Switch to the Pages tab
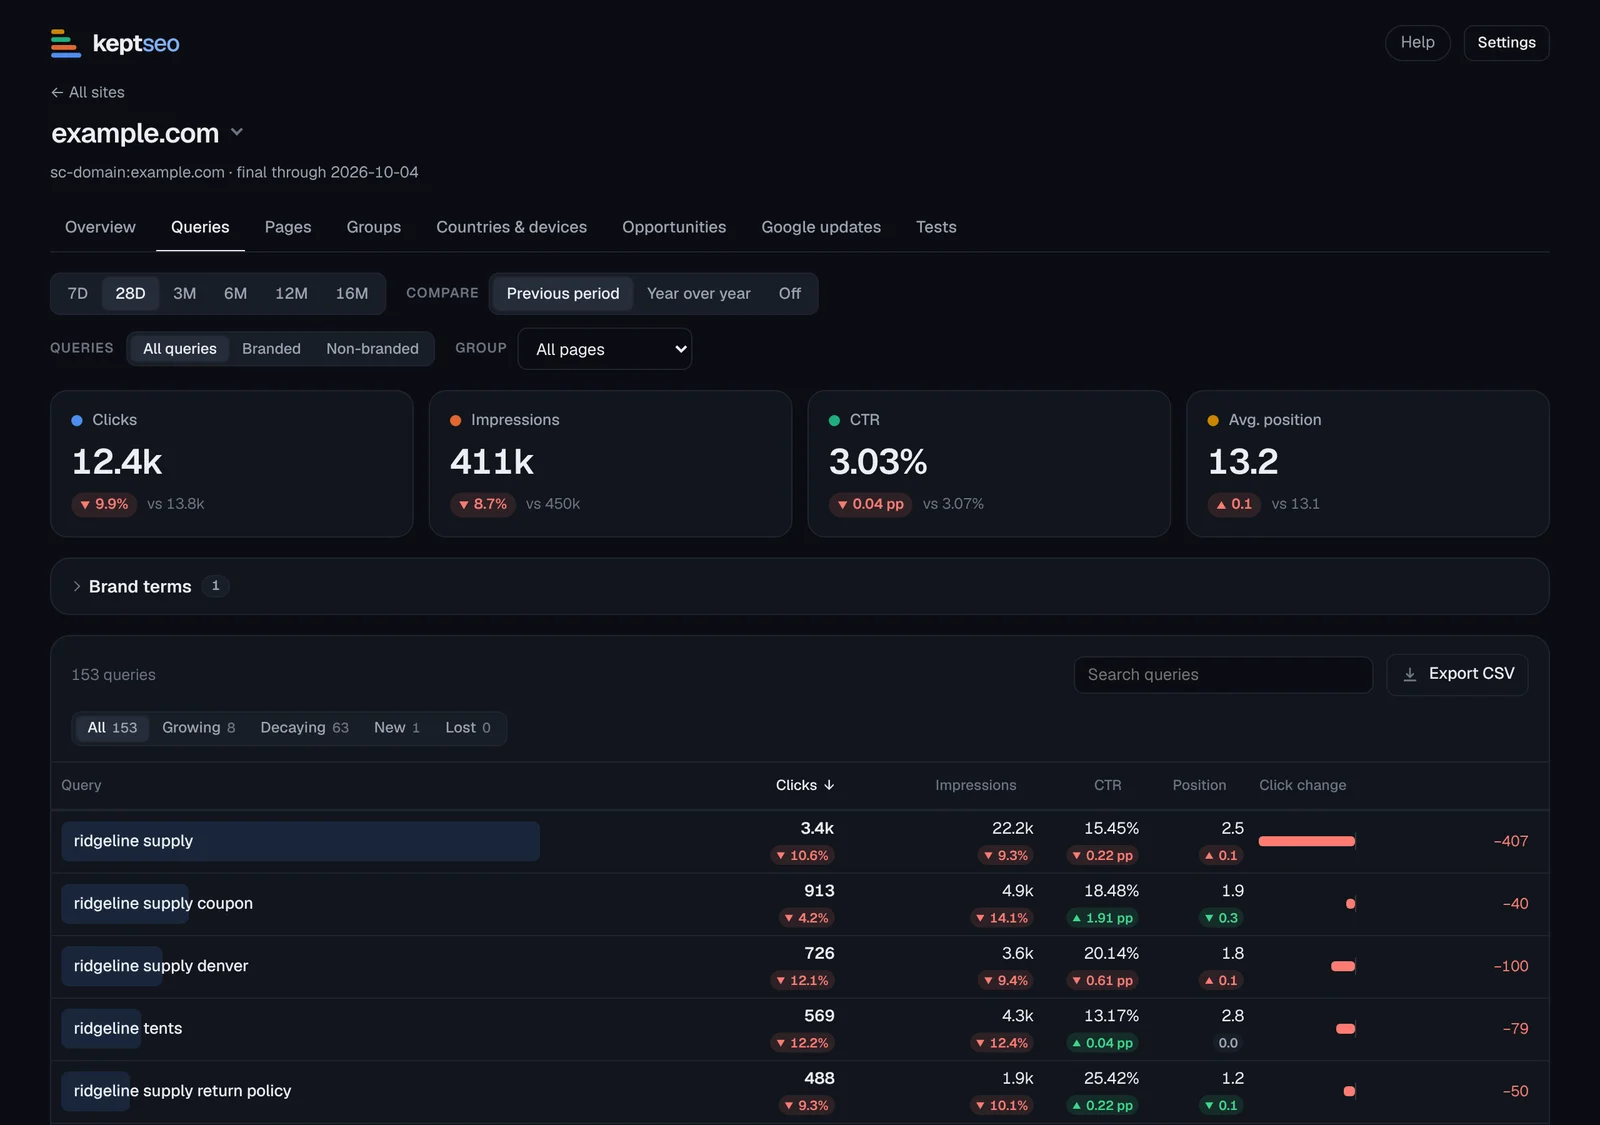Viewport: 1600px width, 1125px height. click(288, 227)
